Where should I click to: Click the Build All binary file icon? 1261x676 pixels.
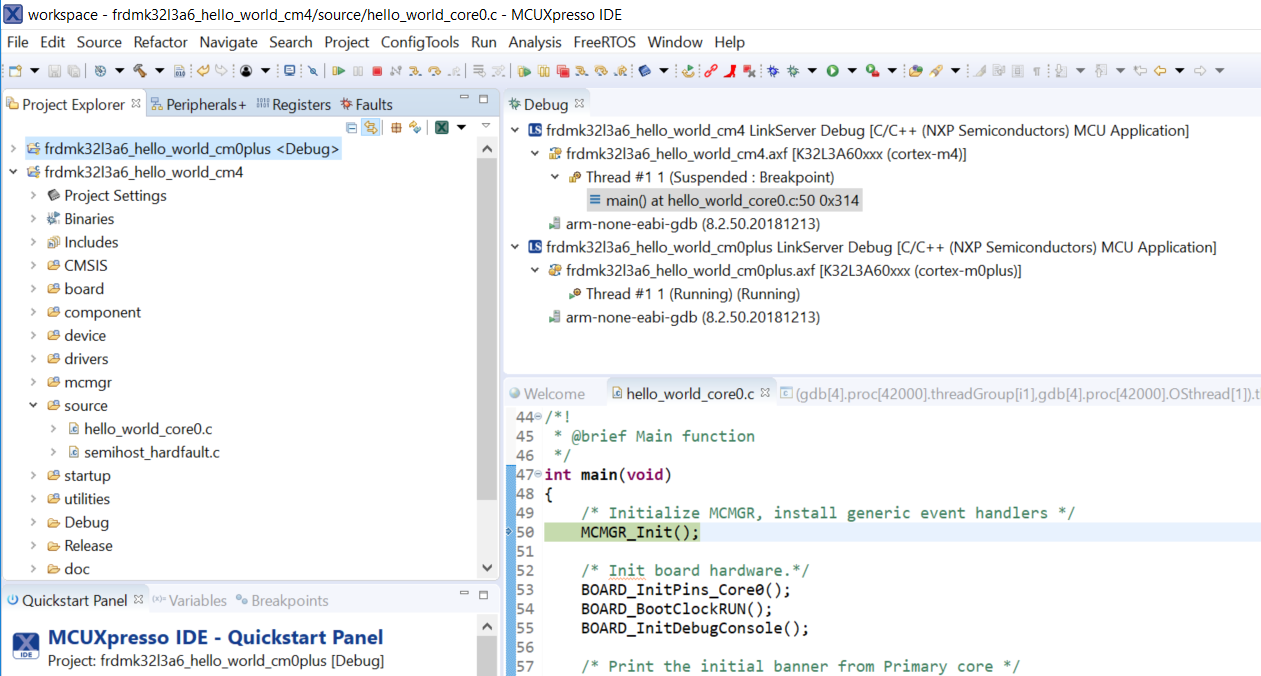(179, 71)
